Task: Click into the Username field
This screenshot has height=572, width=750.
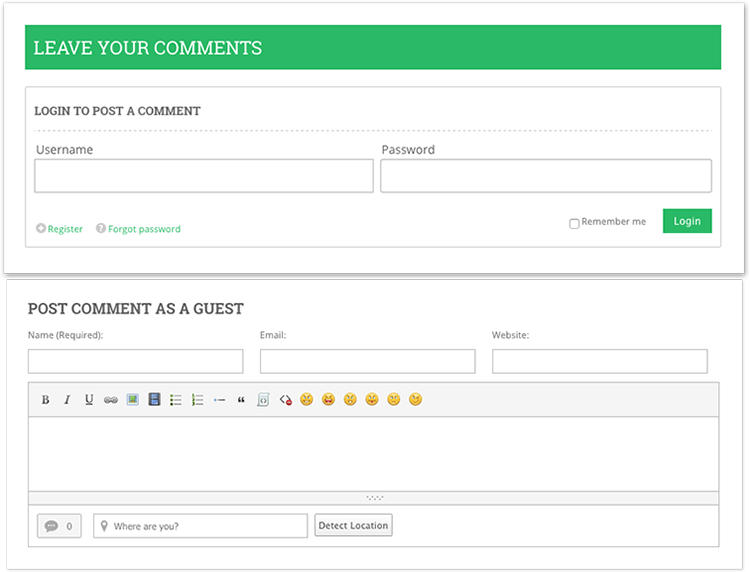Action: [204, 176]
